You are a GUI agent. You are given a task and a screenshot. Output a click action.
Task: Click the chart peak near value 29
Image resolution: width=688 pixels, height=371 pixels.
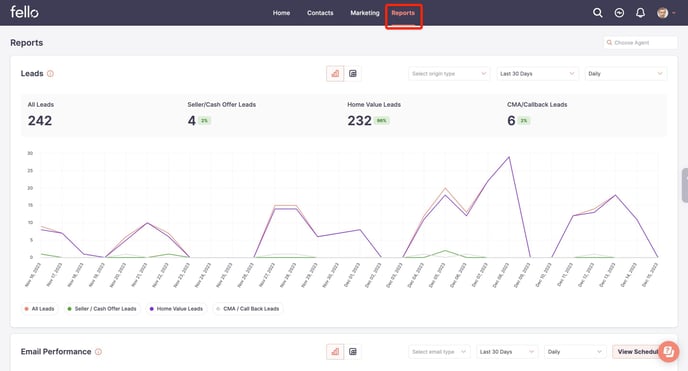[509, 157]
